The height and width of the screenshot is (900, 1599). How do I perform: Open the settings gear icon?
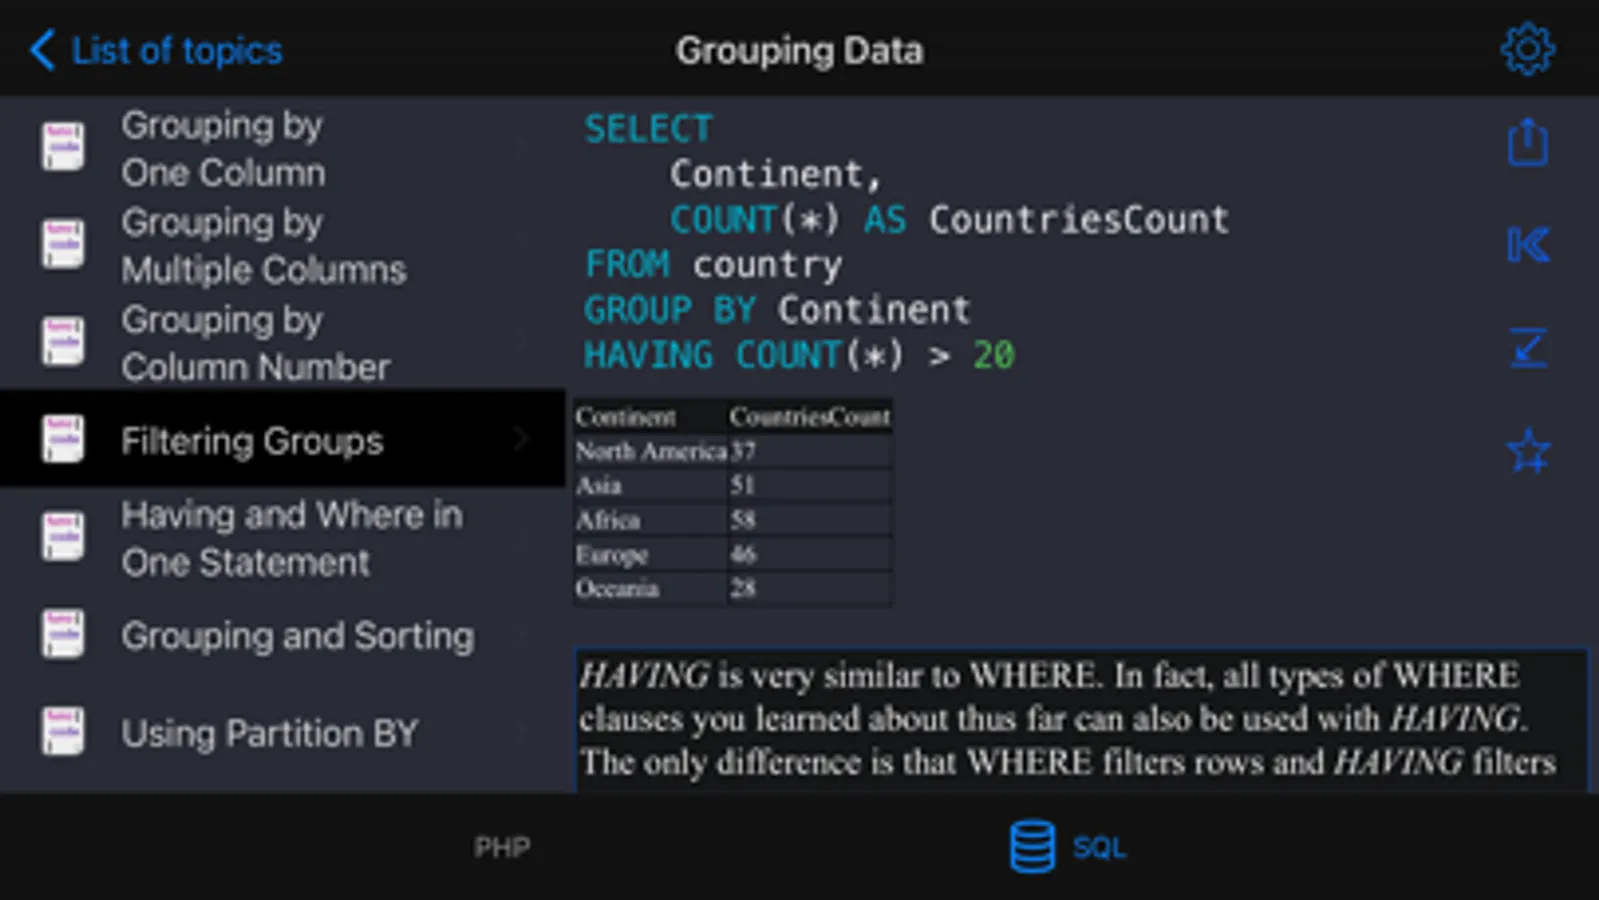(x=1527, y=49)
